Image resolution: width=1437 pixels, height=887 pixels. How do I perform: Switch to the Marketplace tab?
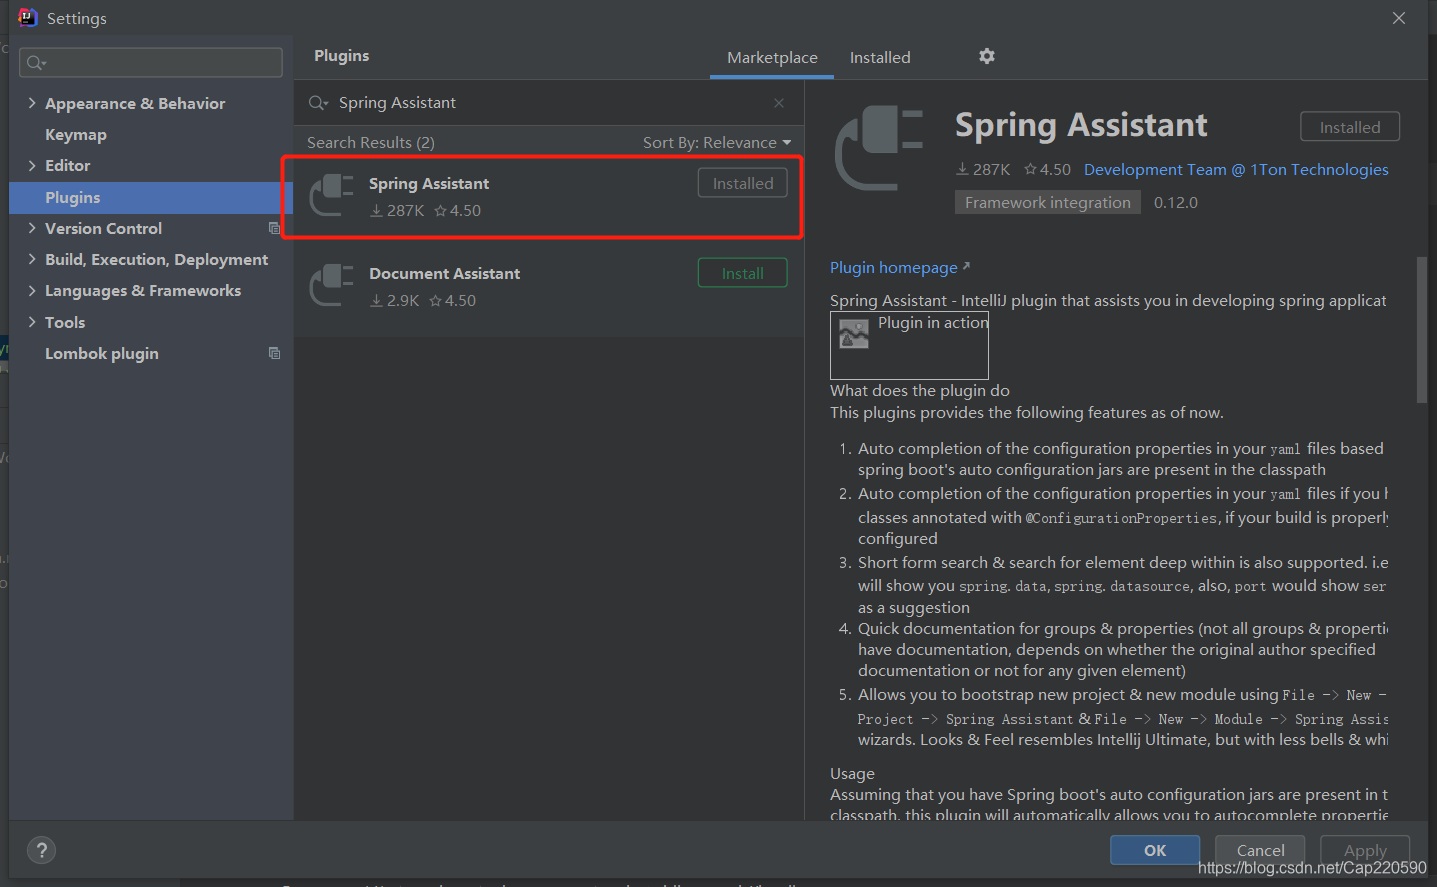(772, 58)
